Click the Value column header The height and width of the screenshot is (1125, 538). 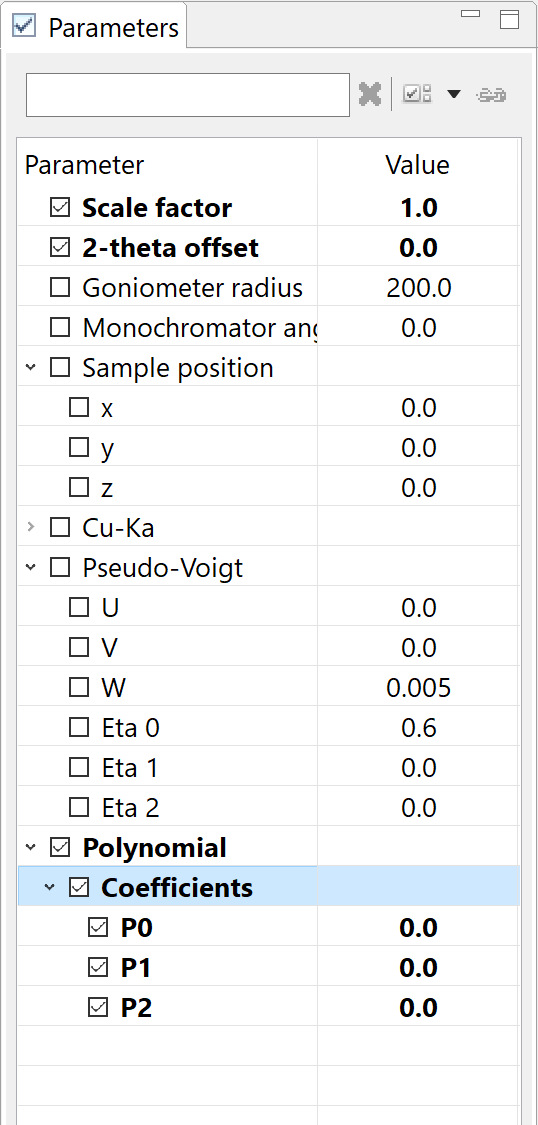pos(417,165)
